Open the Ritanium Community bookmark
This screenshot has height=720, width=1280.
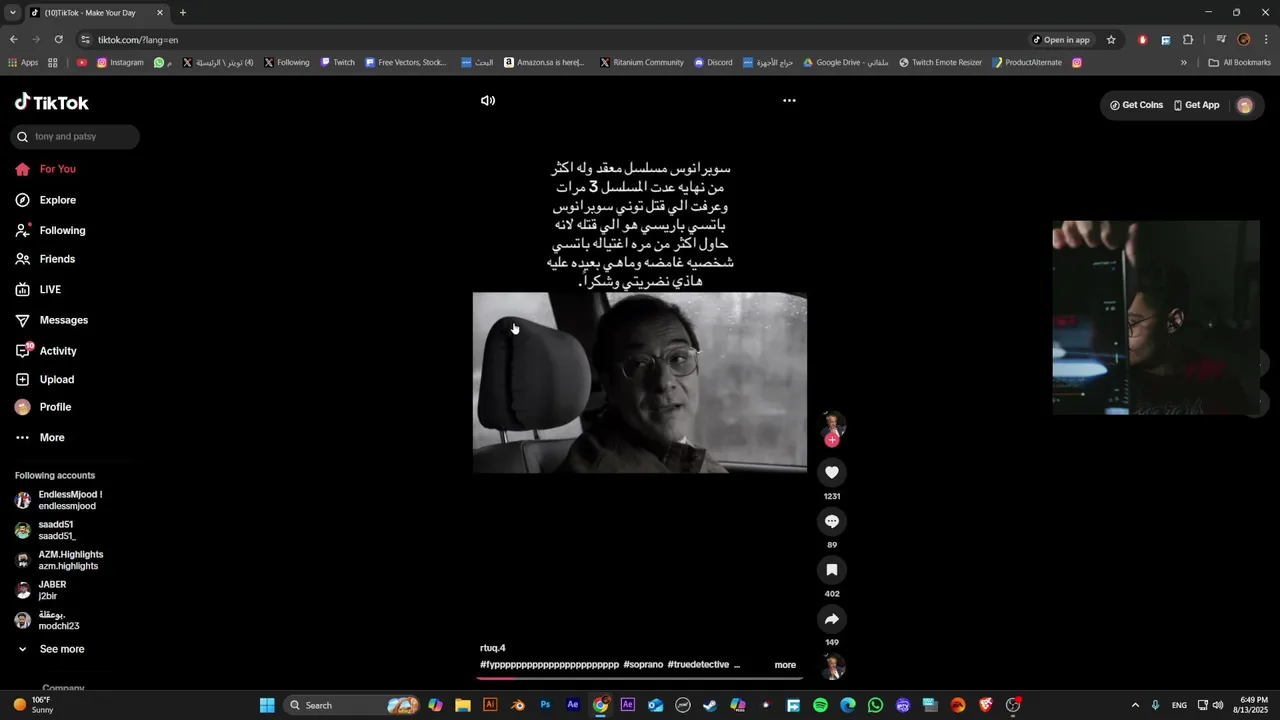click(x=641, y=62)
